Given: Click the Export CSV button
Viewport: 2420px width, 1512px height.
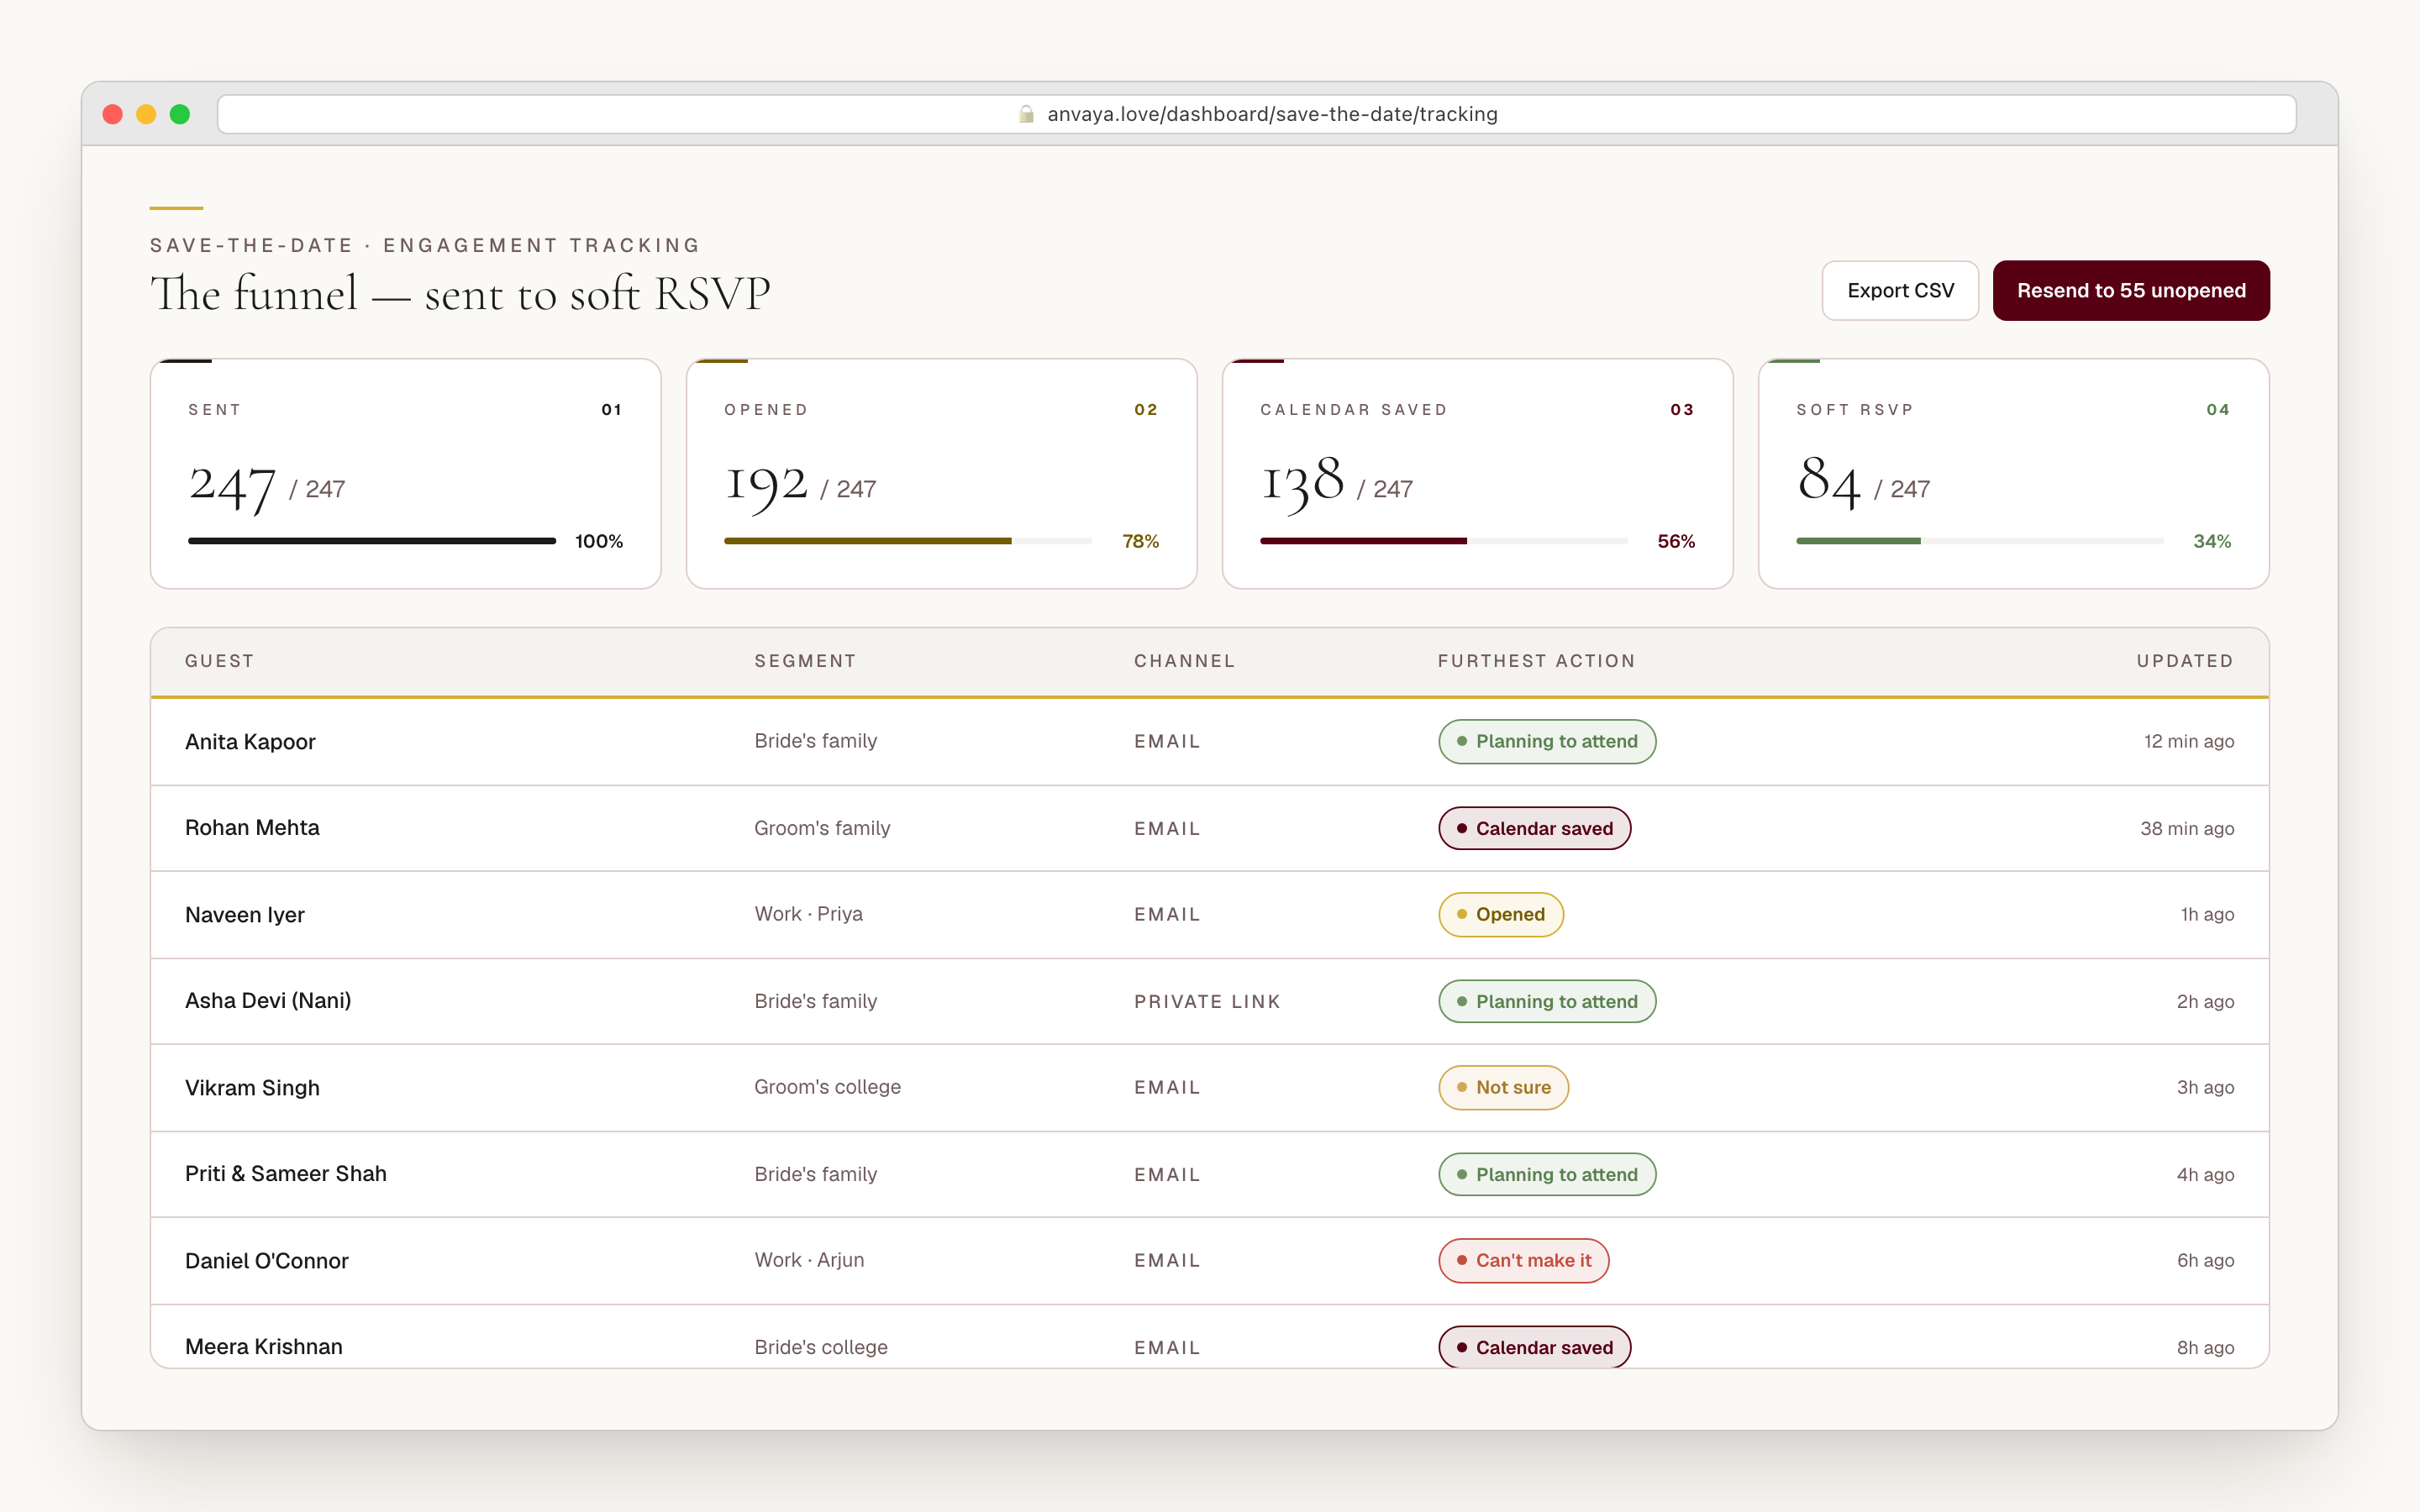Looking at the screenshot, I should point(1899,291).
